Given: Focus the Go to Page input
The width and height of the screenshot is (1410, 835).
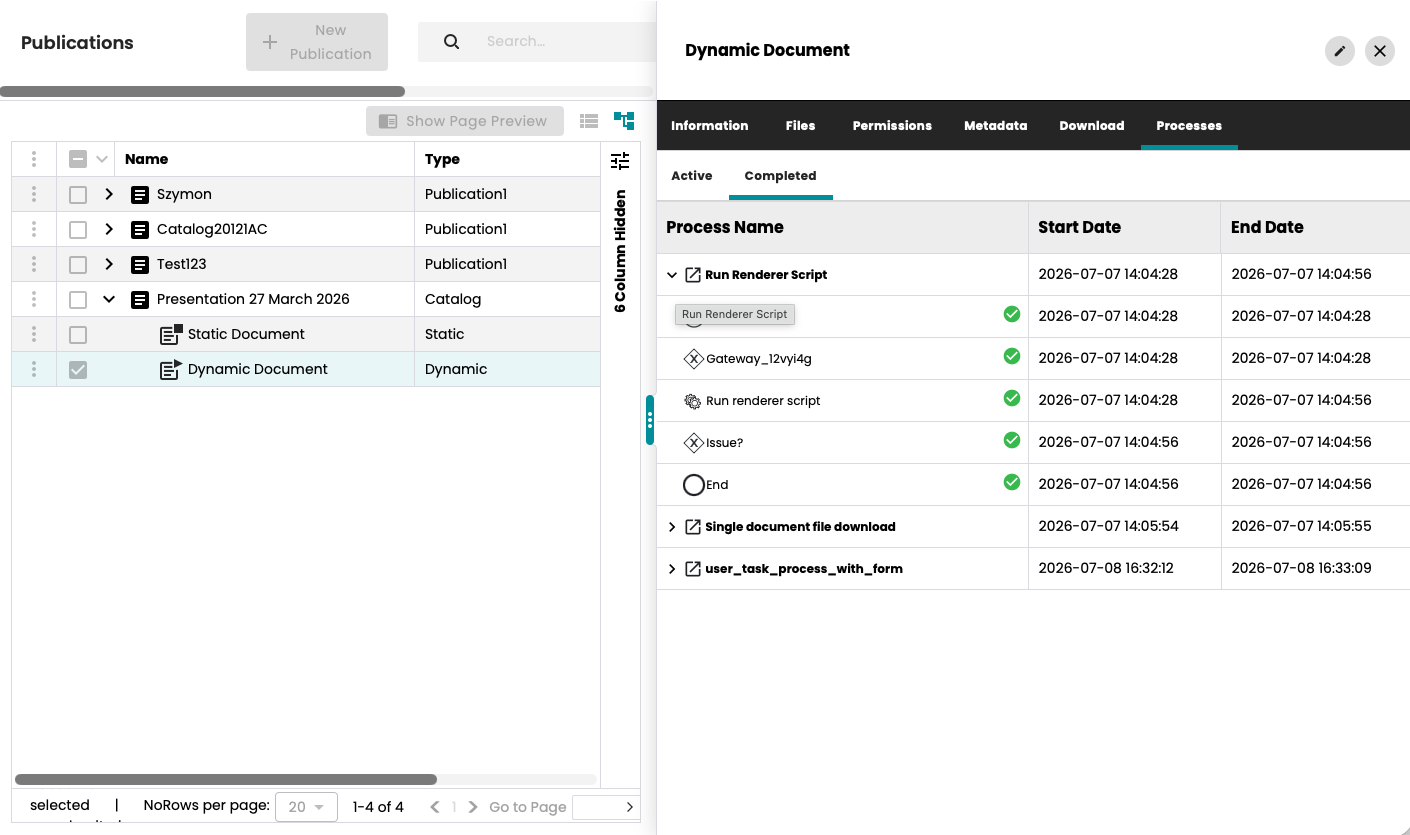Looking at the screenshot, I should pyautogui.click(x=597, y=807).
